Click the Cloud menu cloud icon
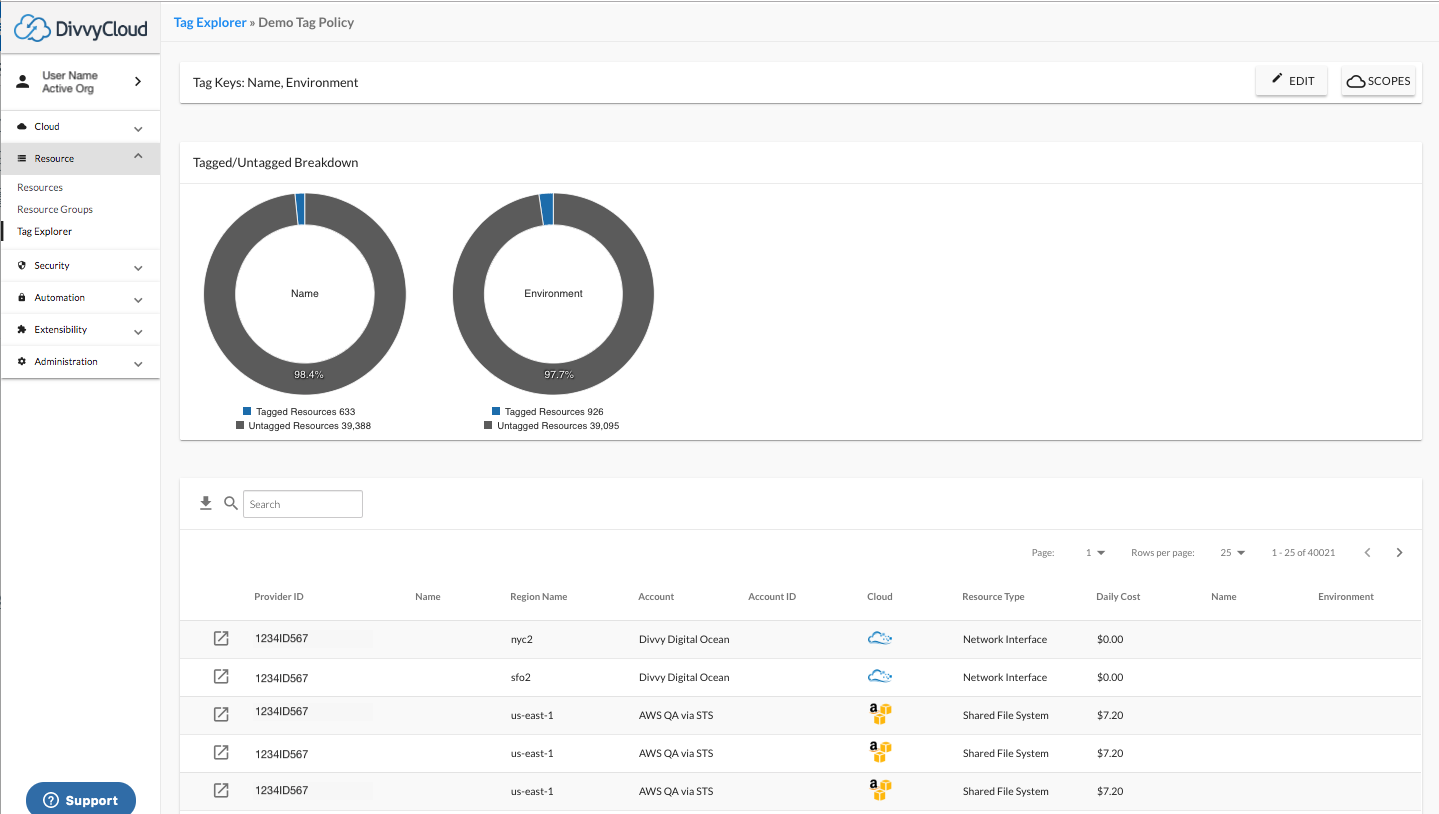Screen dimensions: 1439x814 (x=22, y=127)
